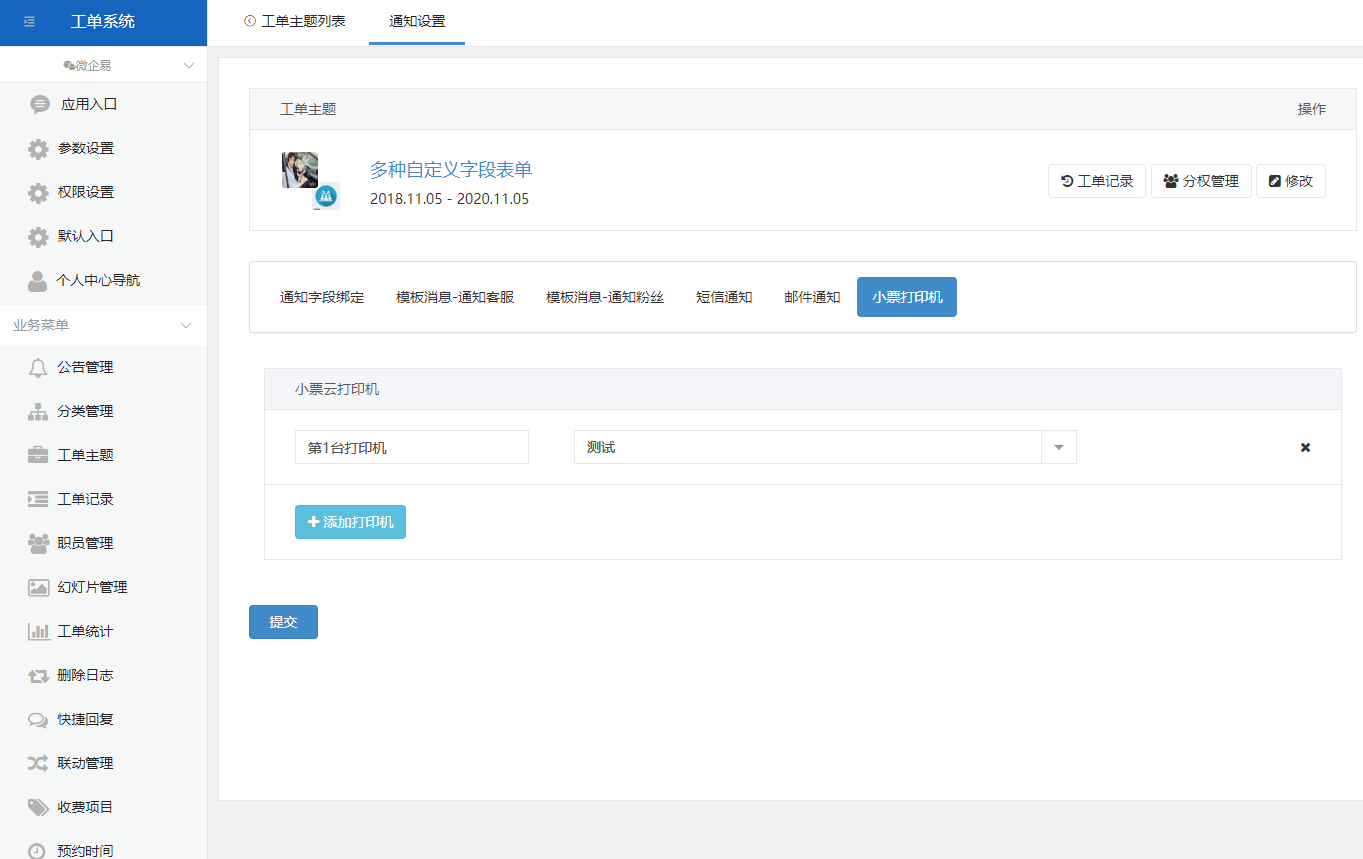Select the 通知设置 tab
The height and width of the screenshot is (859, 1363).
(417, 22)
